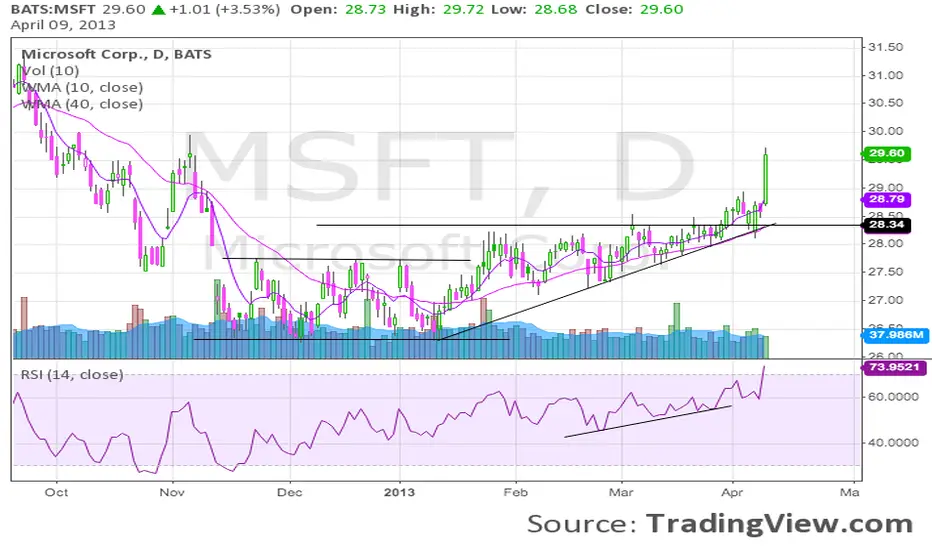Click the 30.00 price axis label
The height and width of the screenshot is (550, 932).
point(886,131)
